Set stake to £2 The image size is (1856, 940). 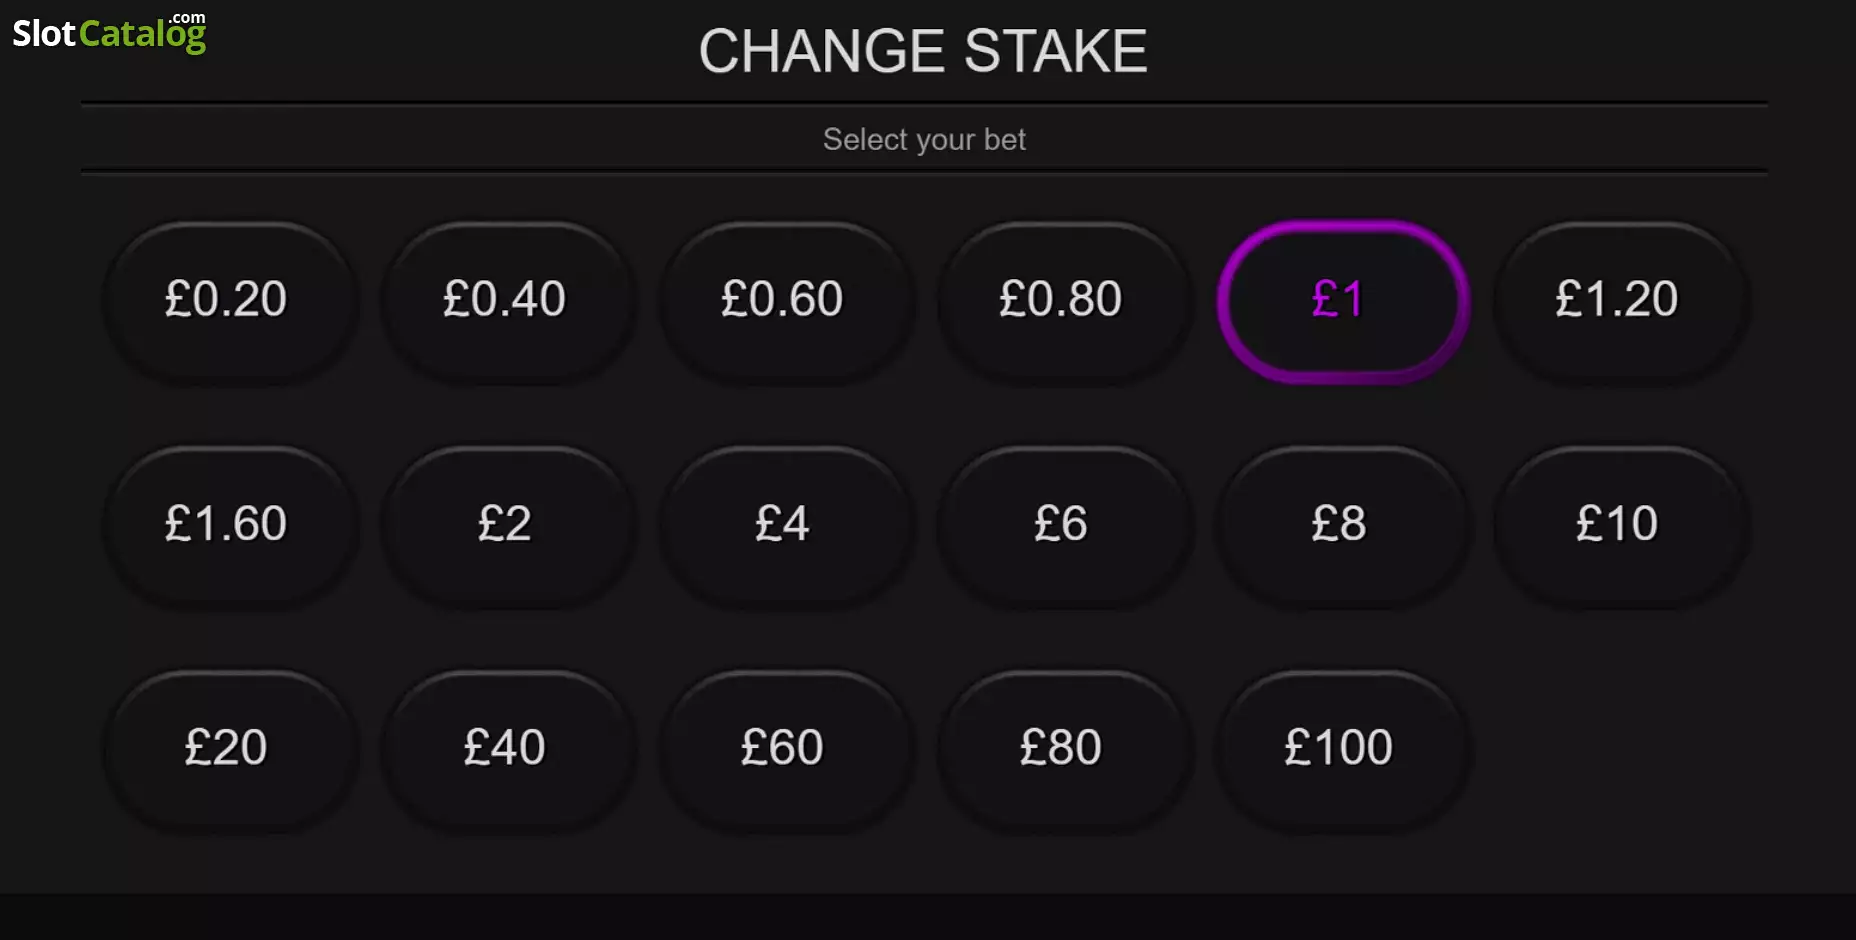pyautogui.click(x=506, y=525)
